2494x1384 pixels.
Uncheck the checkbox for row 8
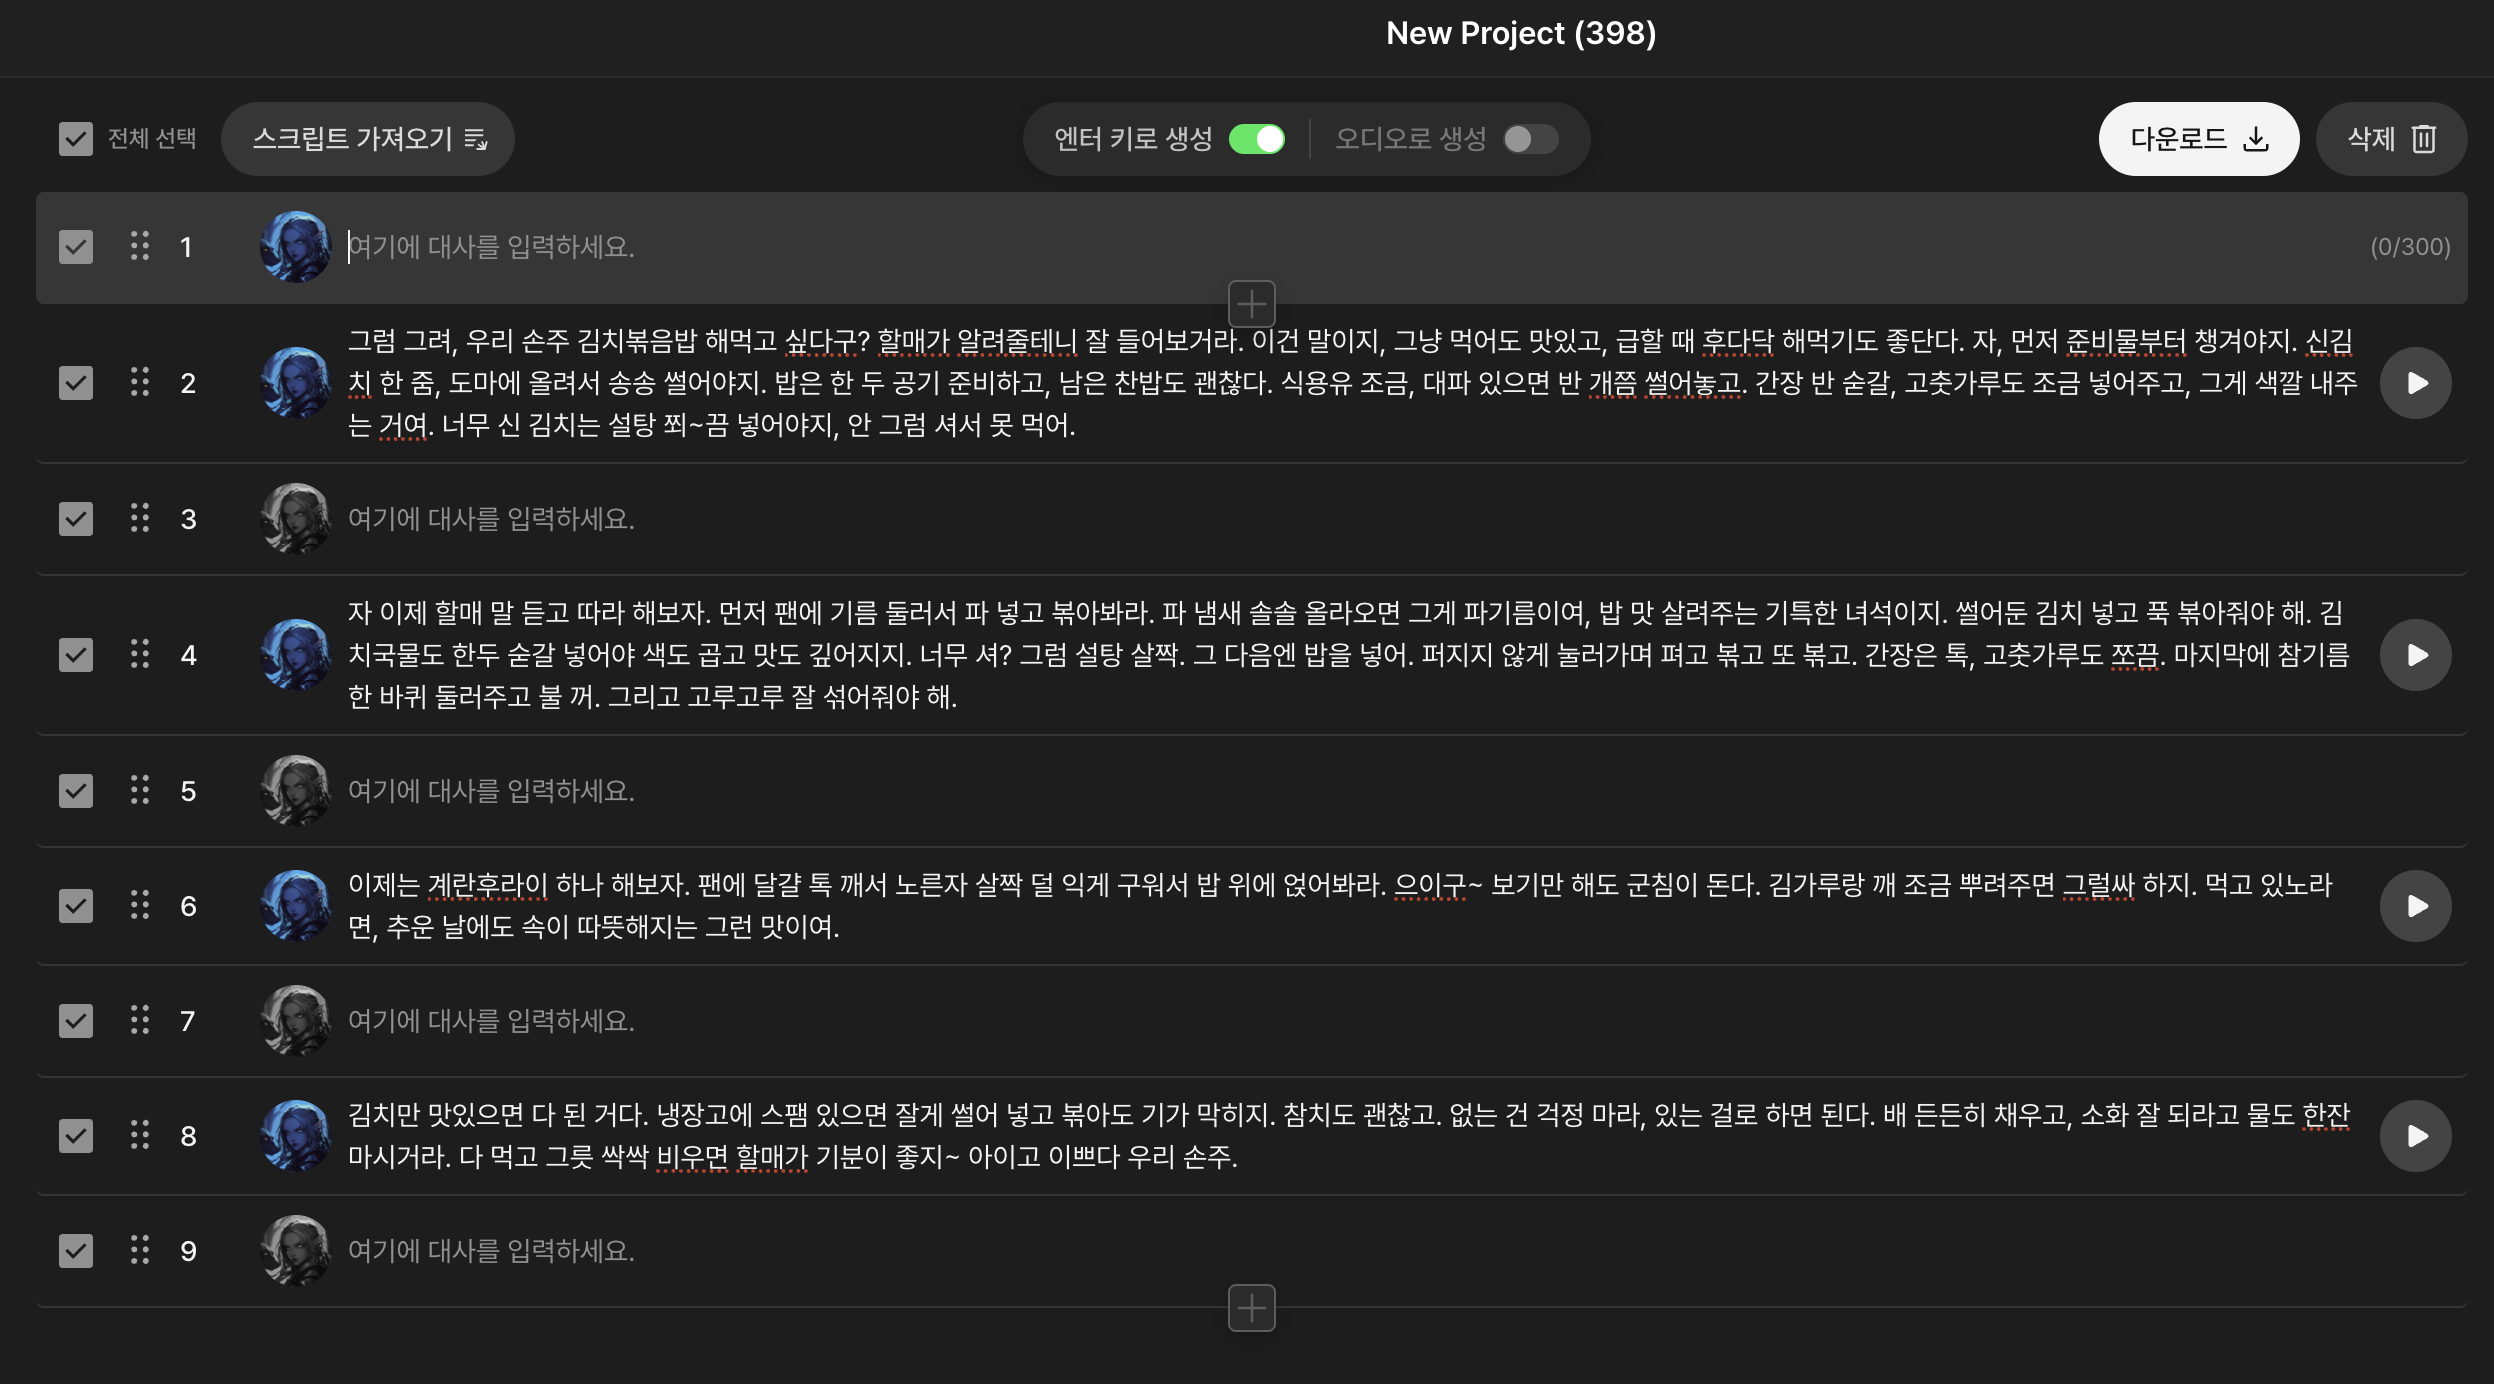pyautogui.click(x=76, y=1136)
